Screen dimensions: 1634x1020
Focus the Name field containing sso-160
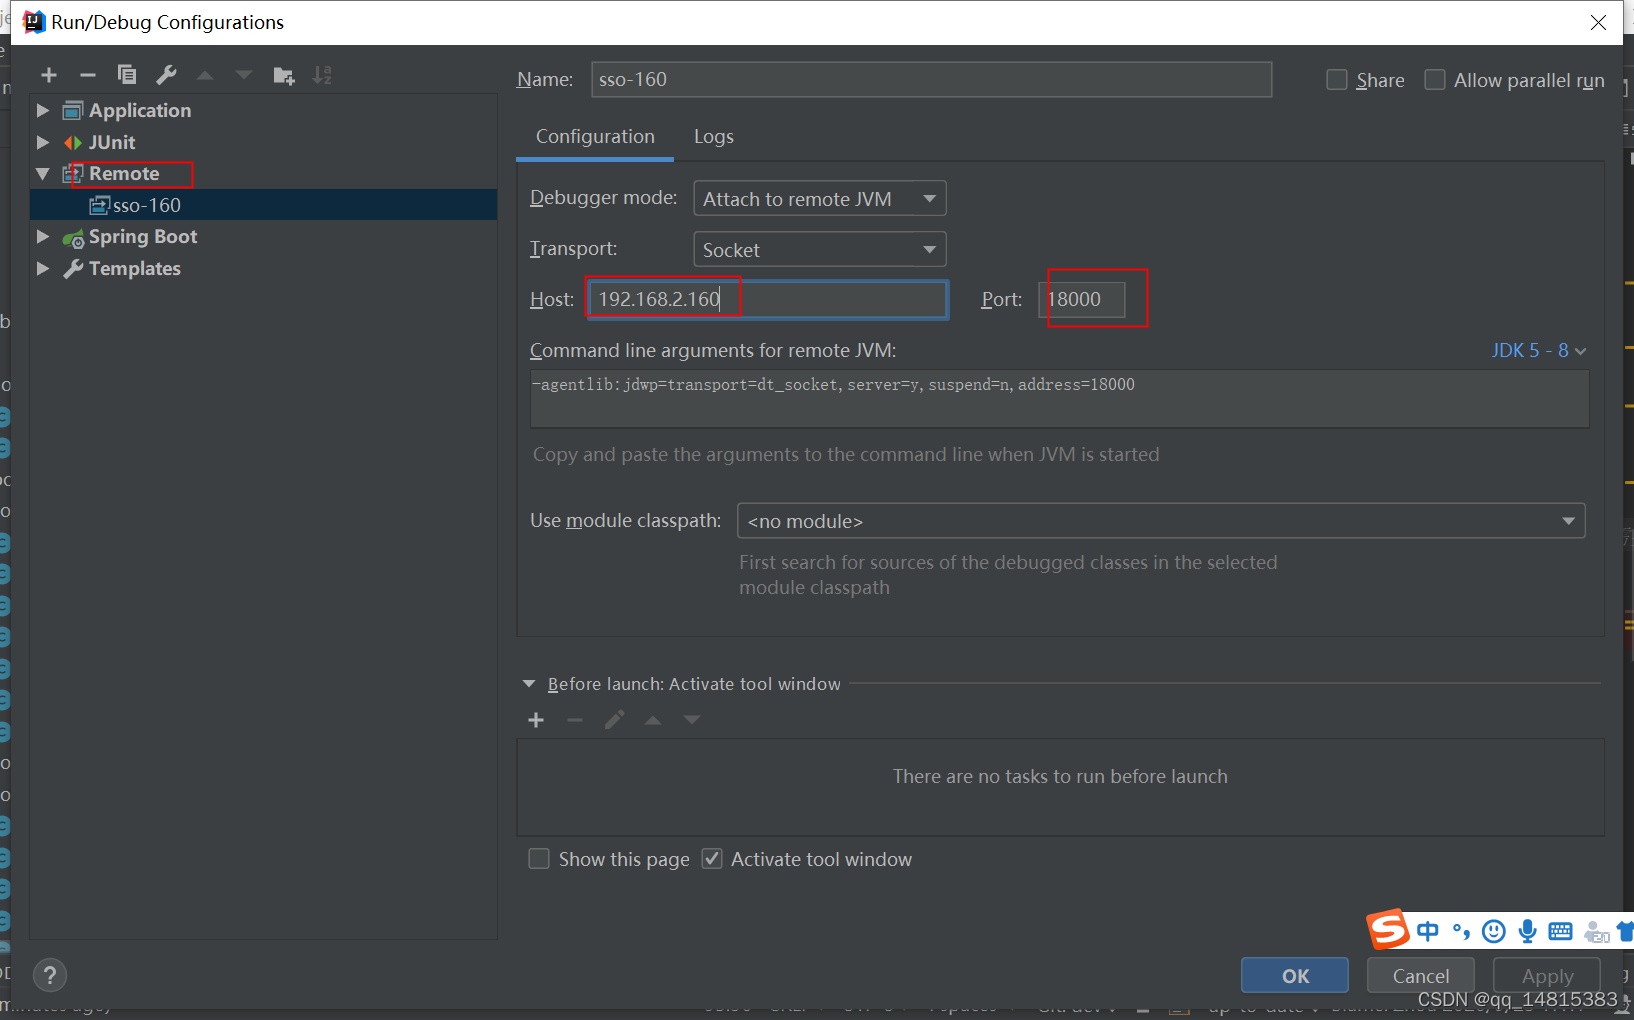tap(931, 79)
